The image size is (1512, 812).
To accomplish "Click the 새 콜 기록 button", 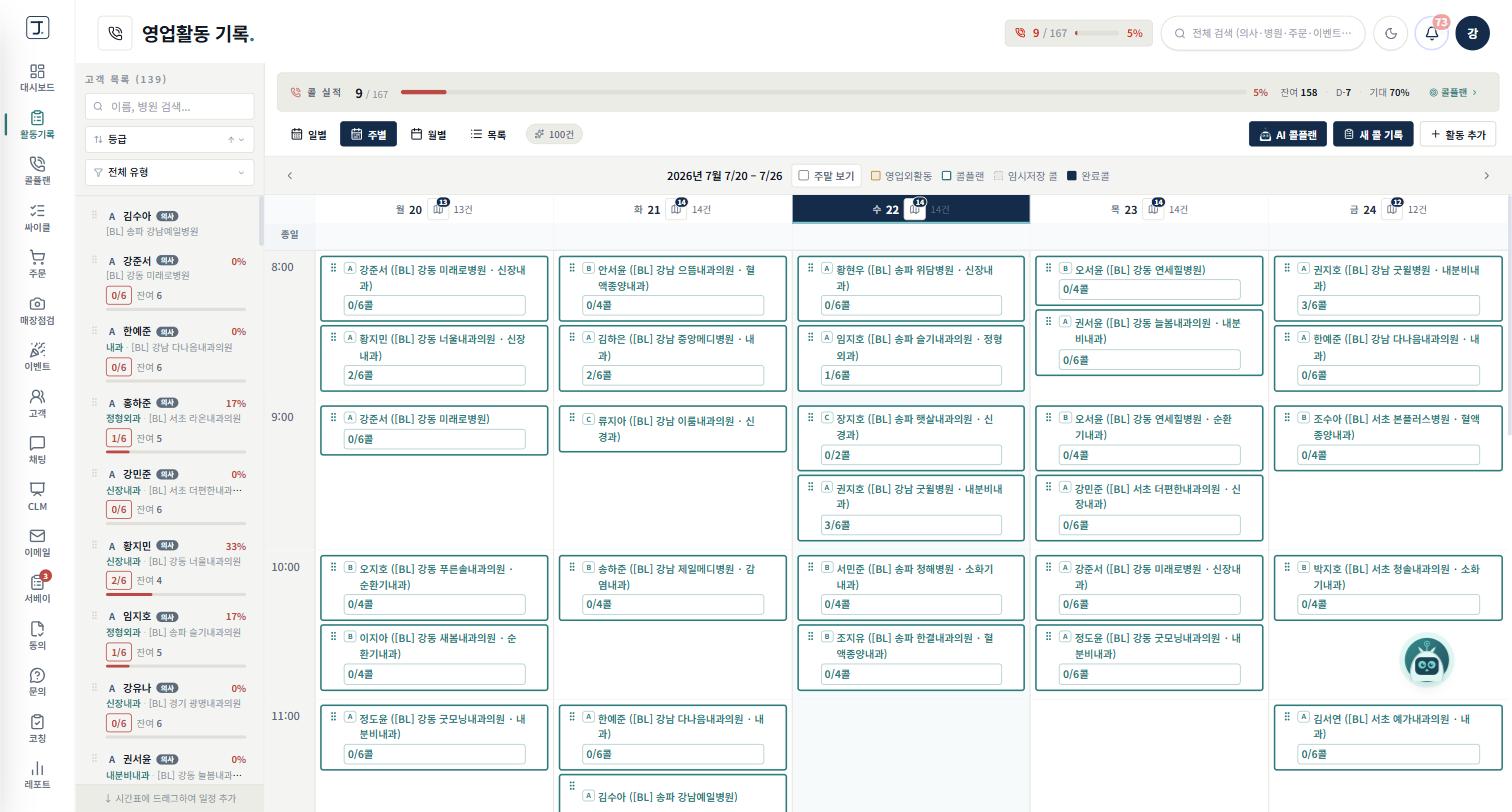I will coord(1373,134).
